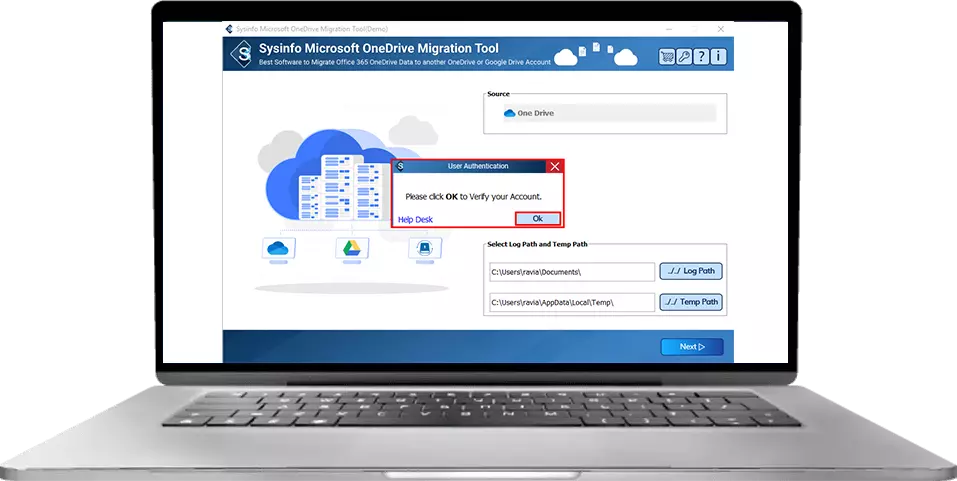Screen dimensions: 957x481
Task: Open the activation key icon
Action: coord(684,57)
